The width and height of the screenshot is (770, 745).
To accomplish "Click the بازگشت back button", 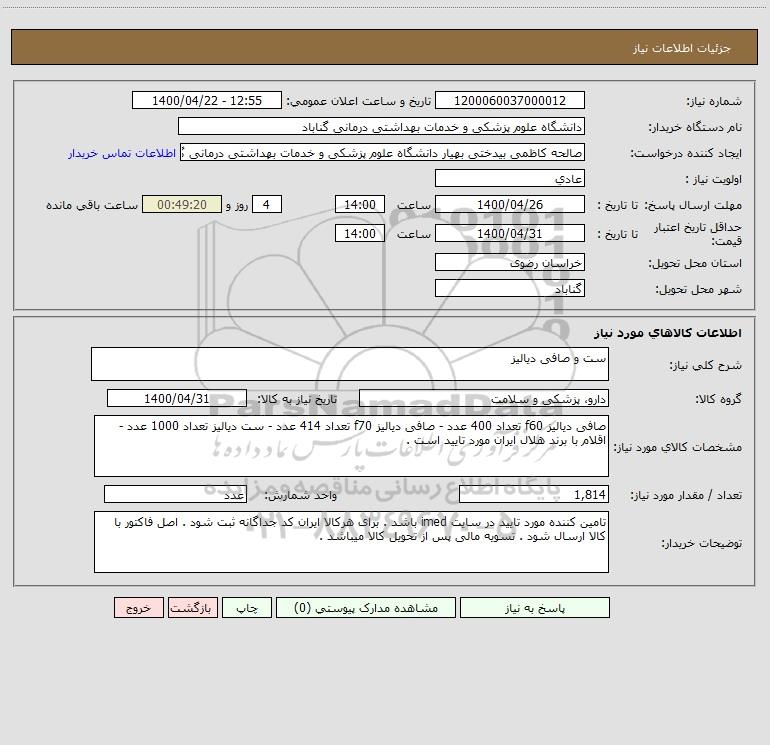I will pos(192,608).
